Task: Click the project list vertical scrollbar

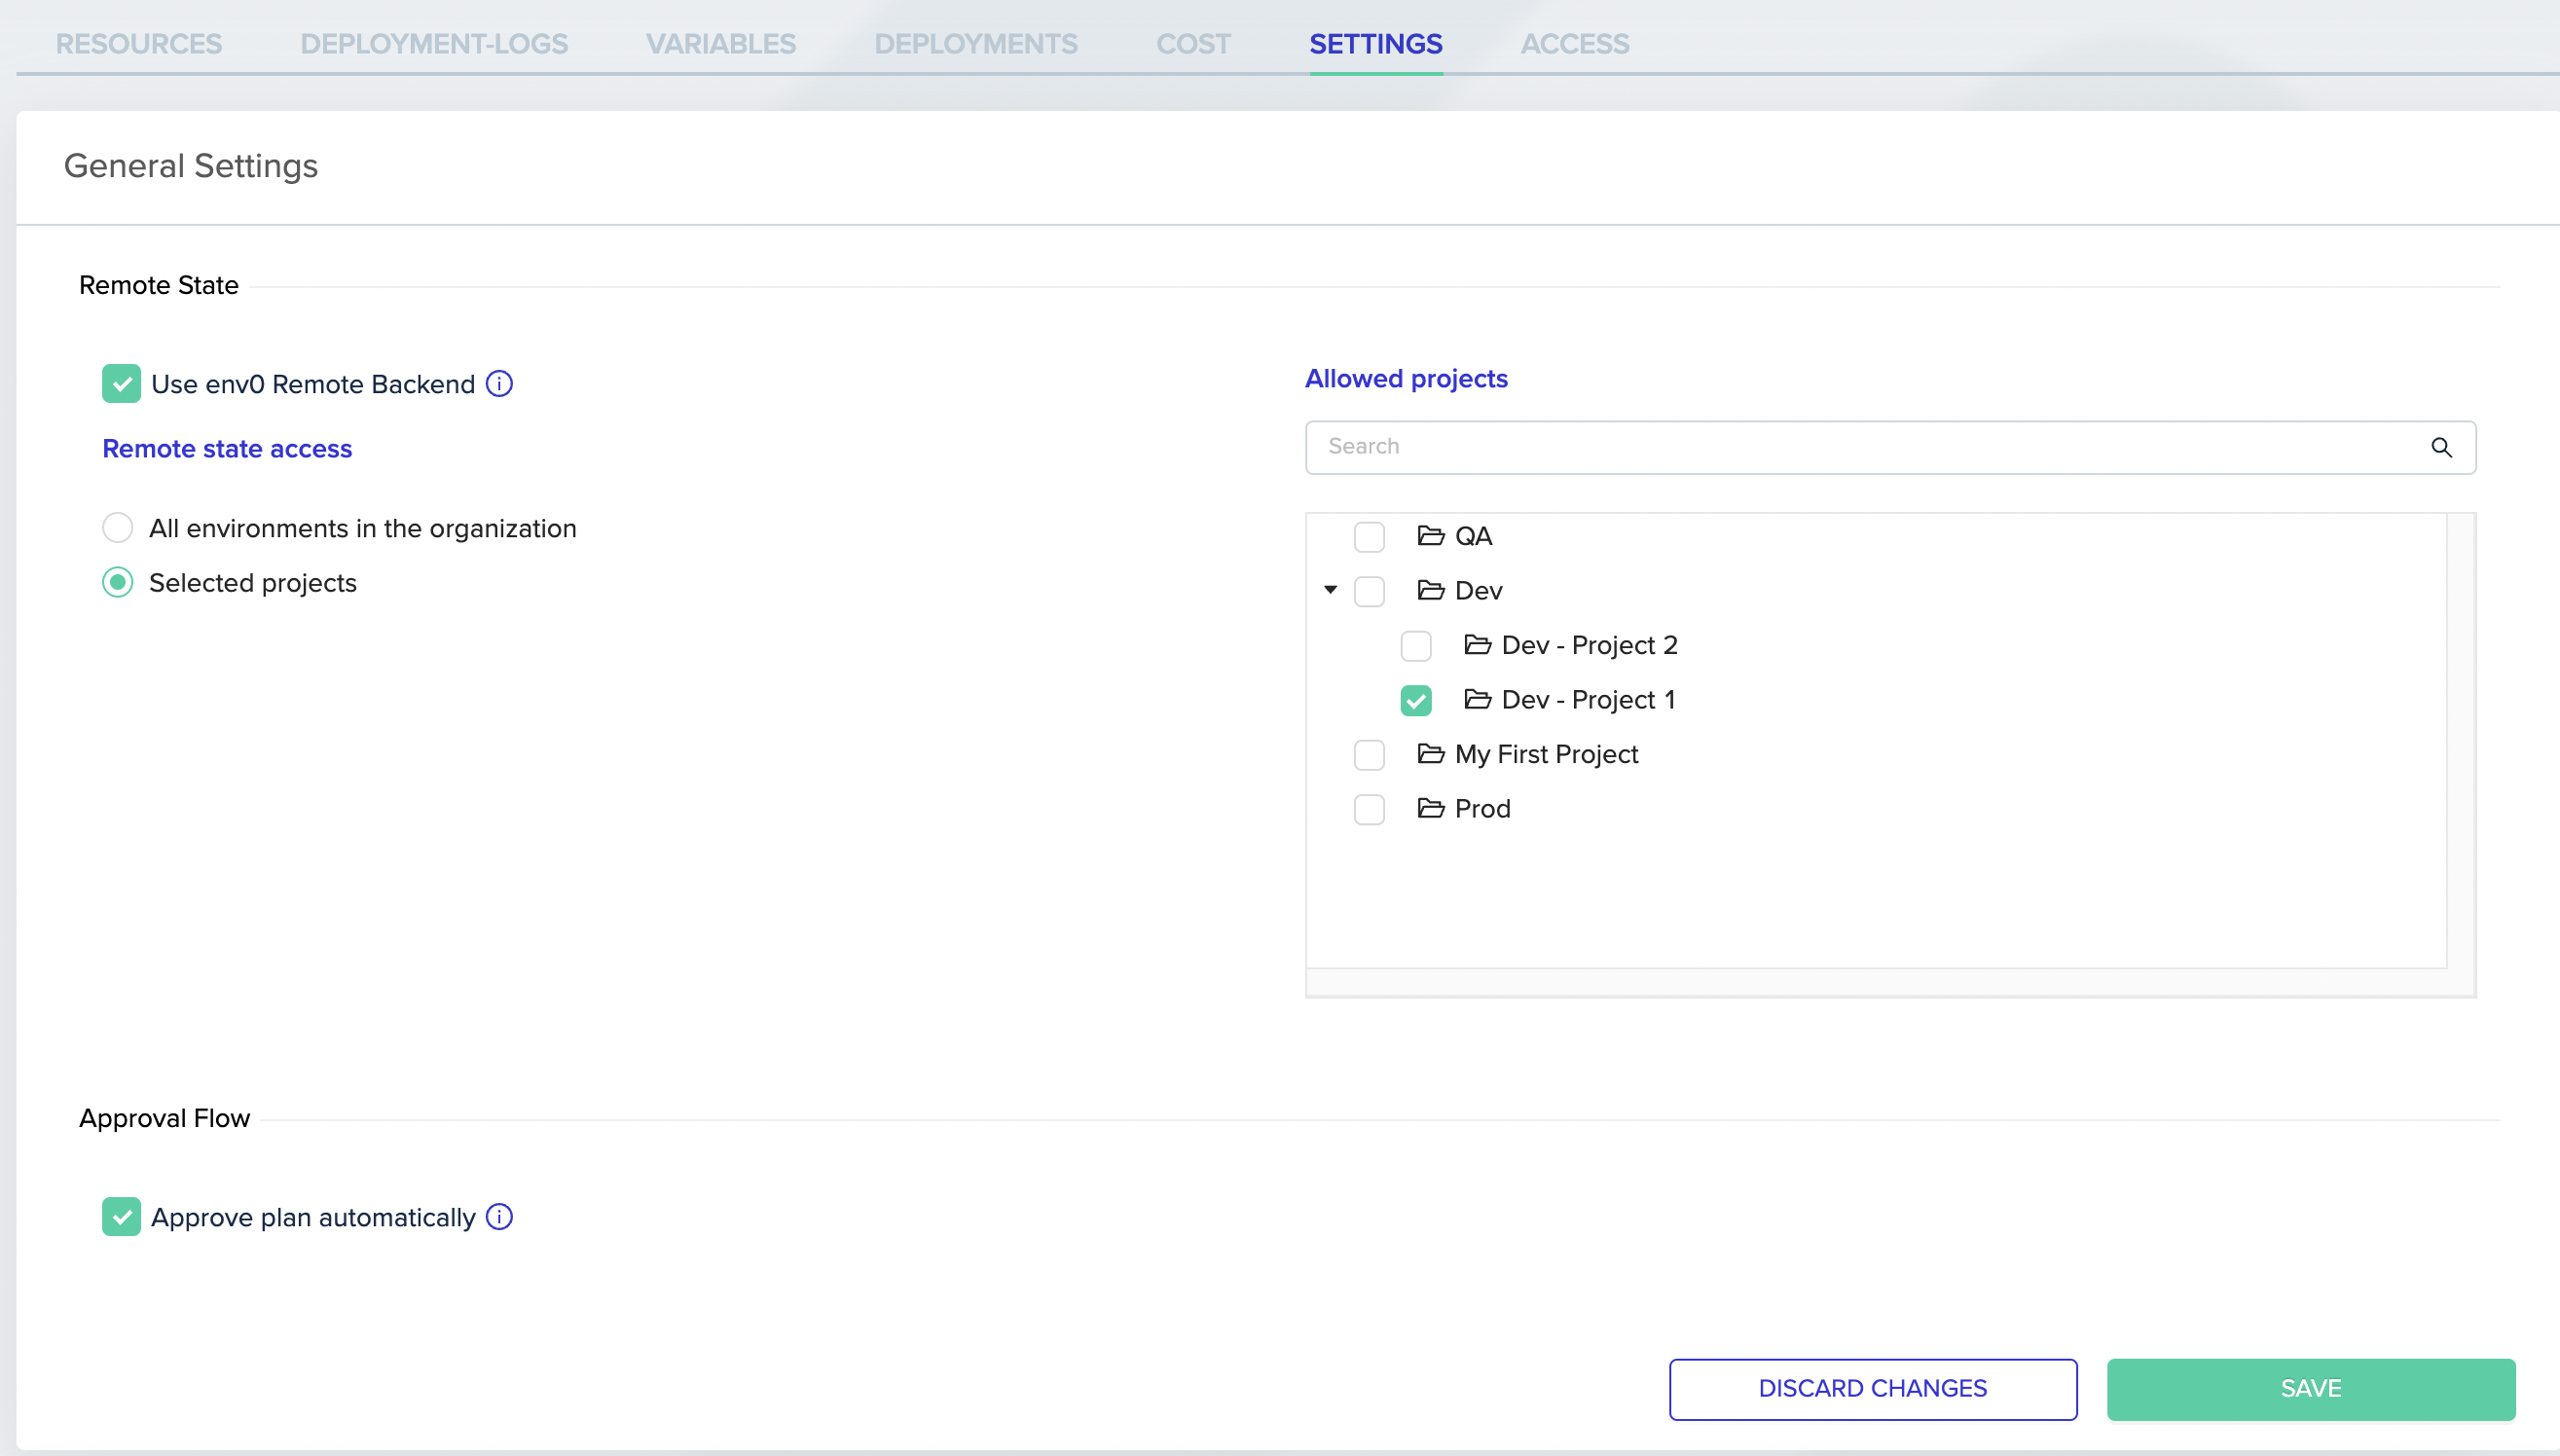Action: click(2461, 740)
